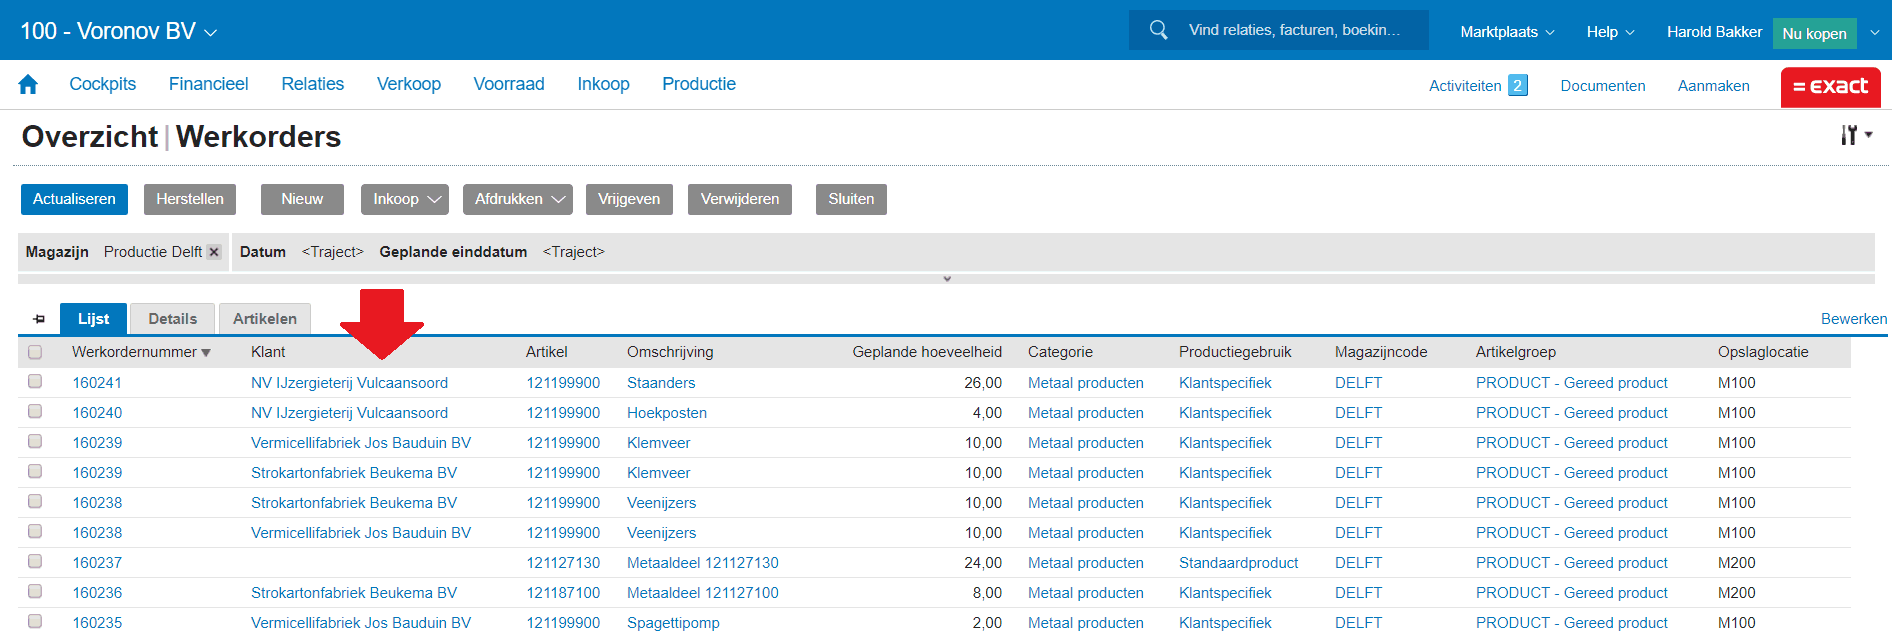Image resolution: width=1892 pixels, height=635 pixels.
Task: Tick the select-all header checkbox
Action: coord(35,352)
